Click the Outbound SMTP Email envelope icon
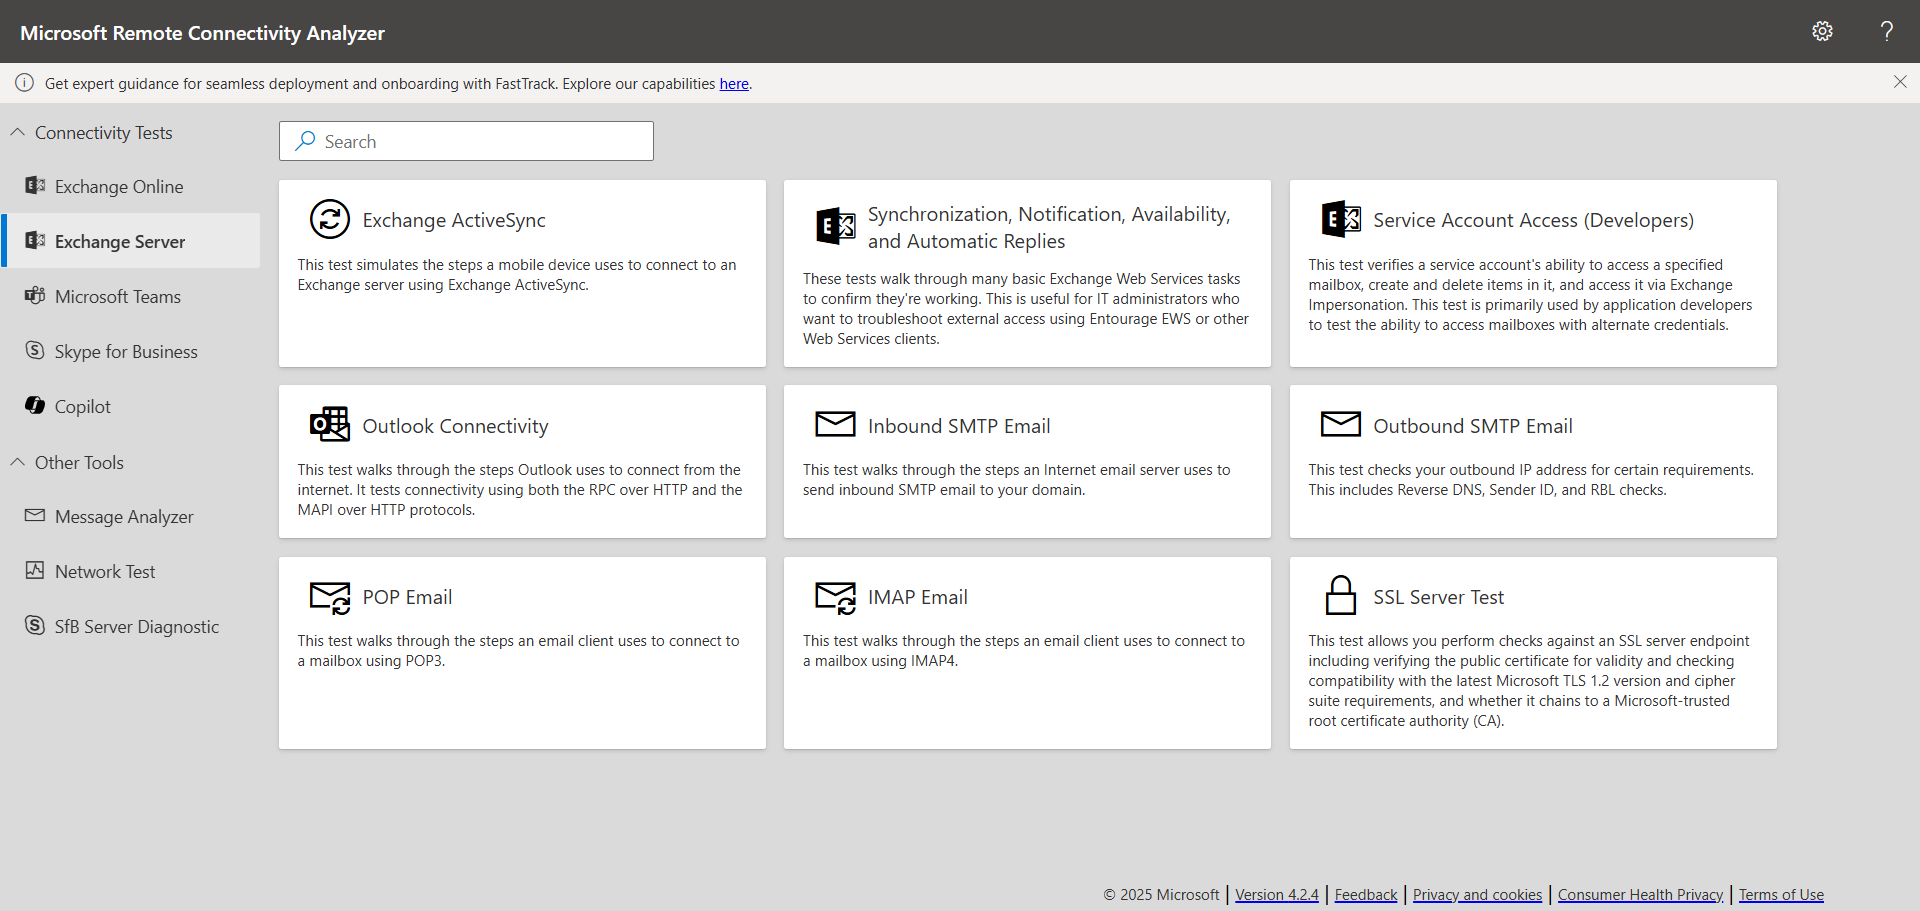This screenshot has width=1920, height=911. coord(1341,424)
